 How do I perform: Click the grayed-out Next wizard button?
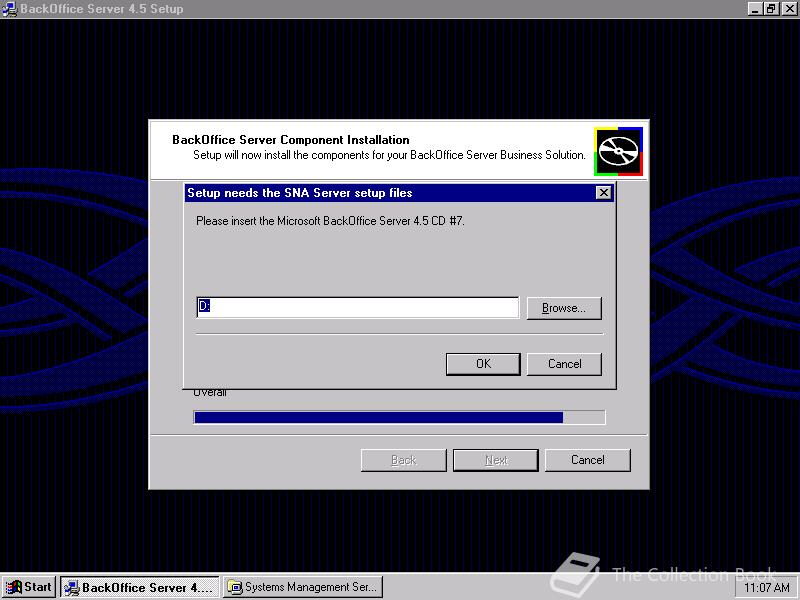(496, 460)
